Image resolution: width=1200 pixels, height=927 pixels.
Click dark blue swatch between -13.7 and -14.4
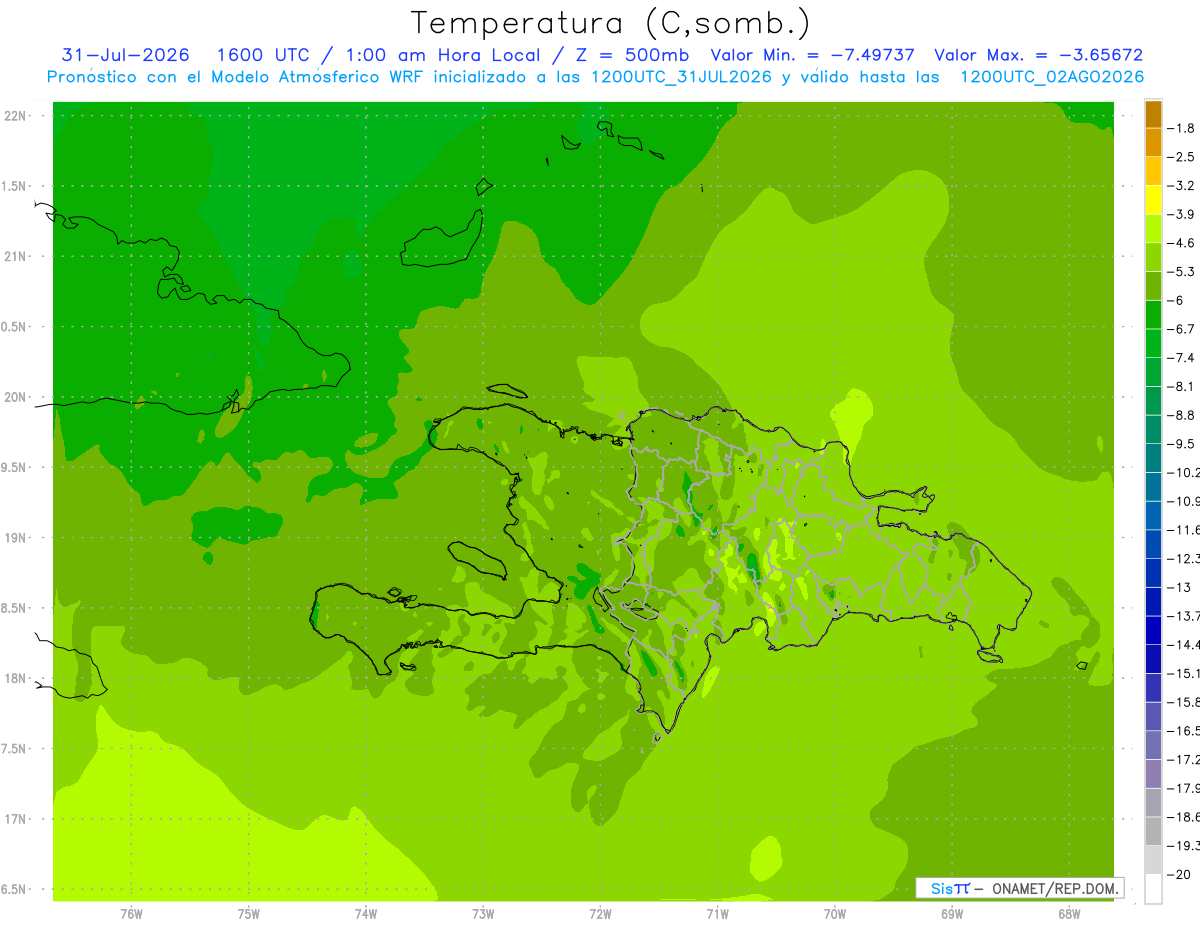pos(1153,630)
